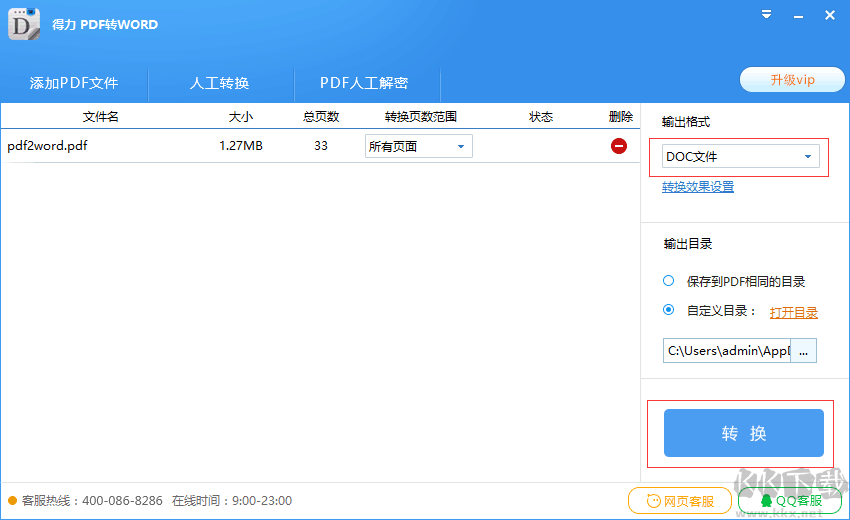The image size is (850, 520).
Task: Click the 转换页数范围 column header
Action: (x=421, y=117)
